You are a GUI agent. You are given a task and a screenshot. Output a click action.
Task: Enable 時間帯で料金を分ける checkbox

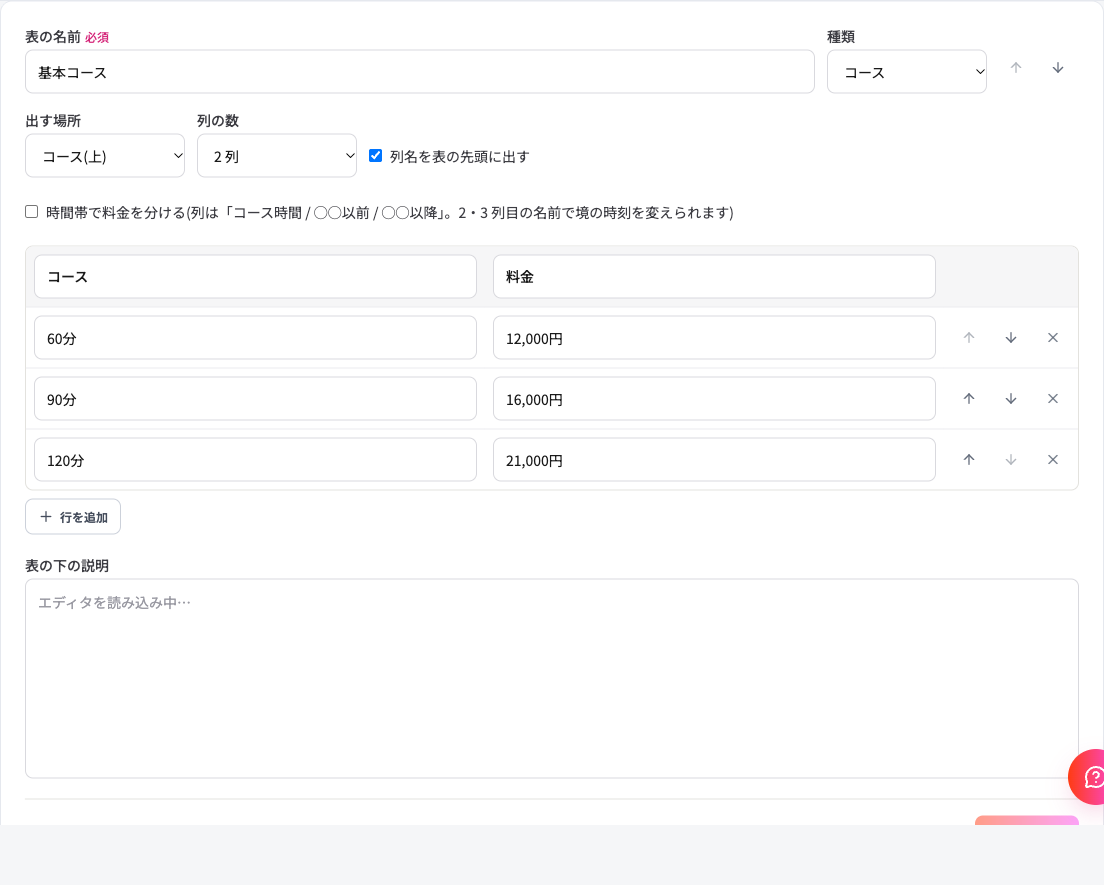32,212
